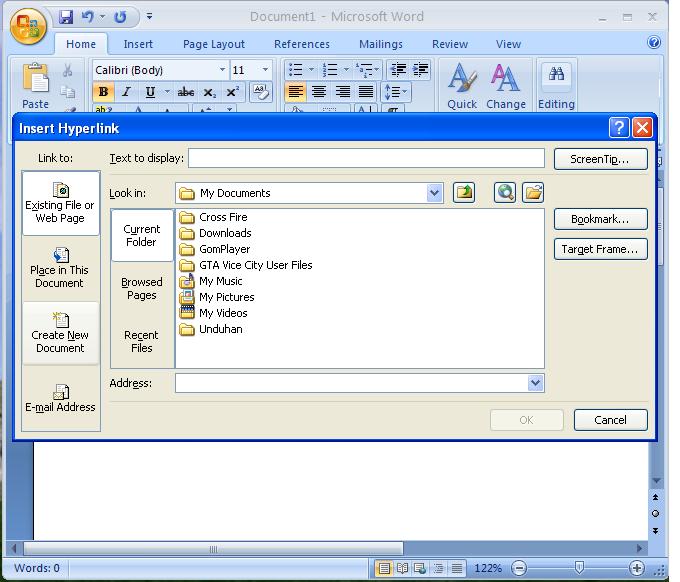Viewport: 680px width, 582px height.
Task: Undo the last action
Action: click(88, 17)
